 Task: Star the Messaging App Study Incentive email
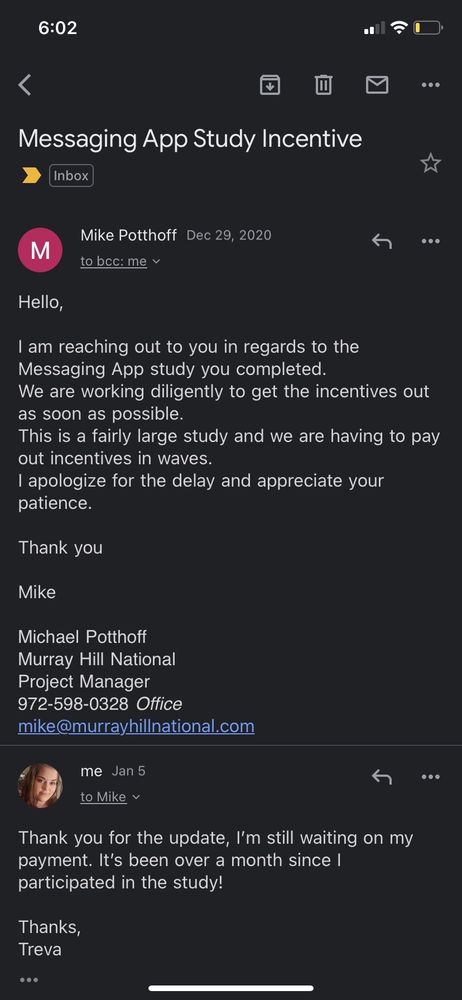click(x=431, y=163)
